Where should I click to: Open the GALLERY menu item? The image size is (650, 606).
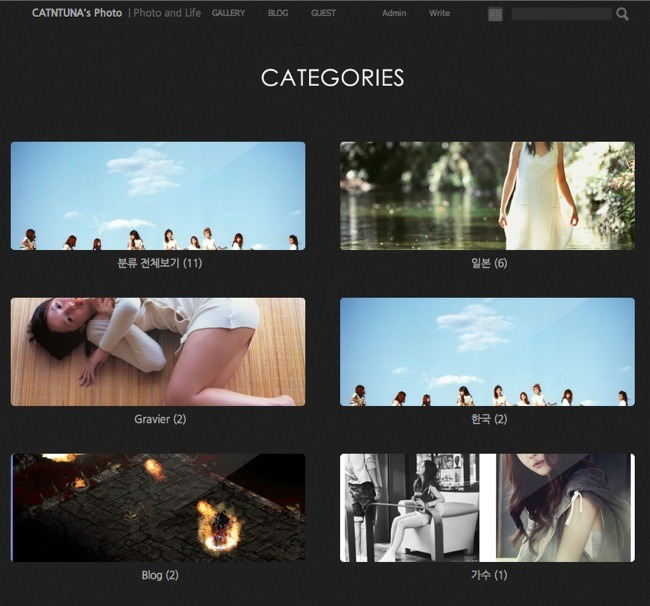(228, 13)
